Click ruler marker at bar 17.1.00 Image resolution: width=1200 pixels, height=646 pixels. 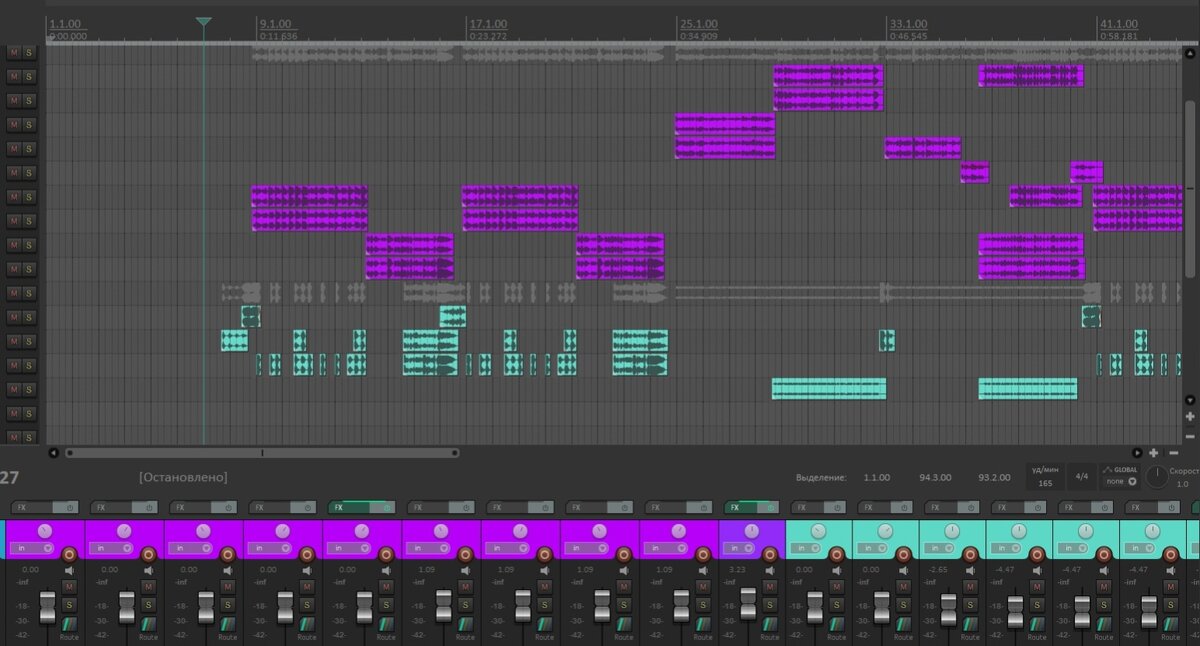[x=488, y=24]
